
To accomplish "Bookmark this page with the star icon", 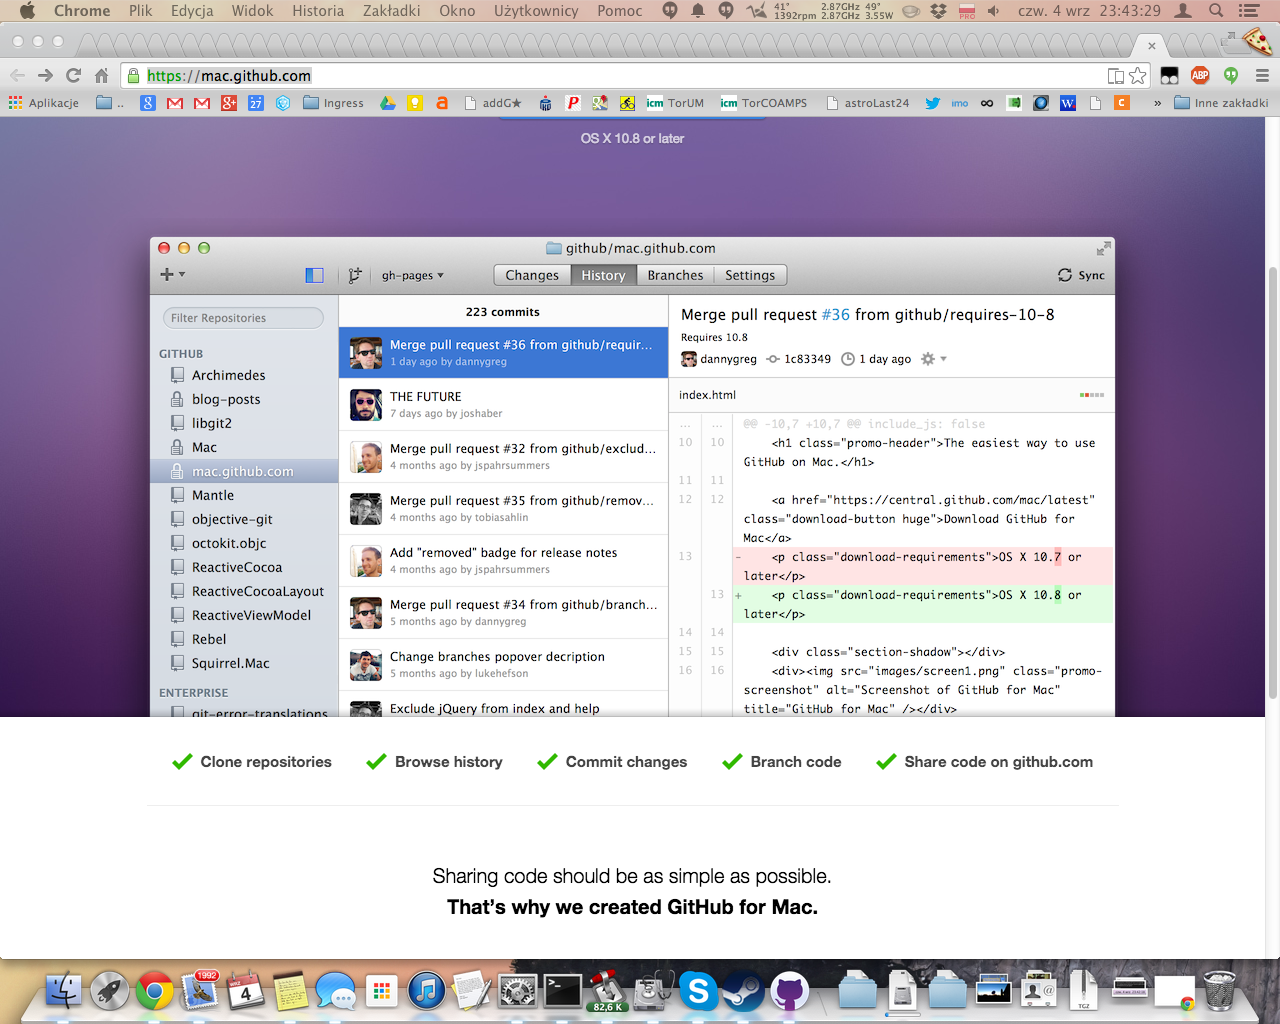I will click(1138, 76).
